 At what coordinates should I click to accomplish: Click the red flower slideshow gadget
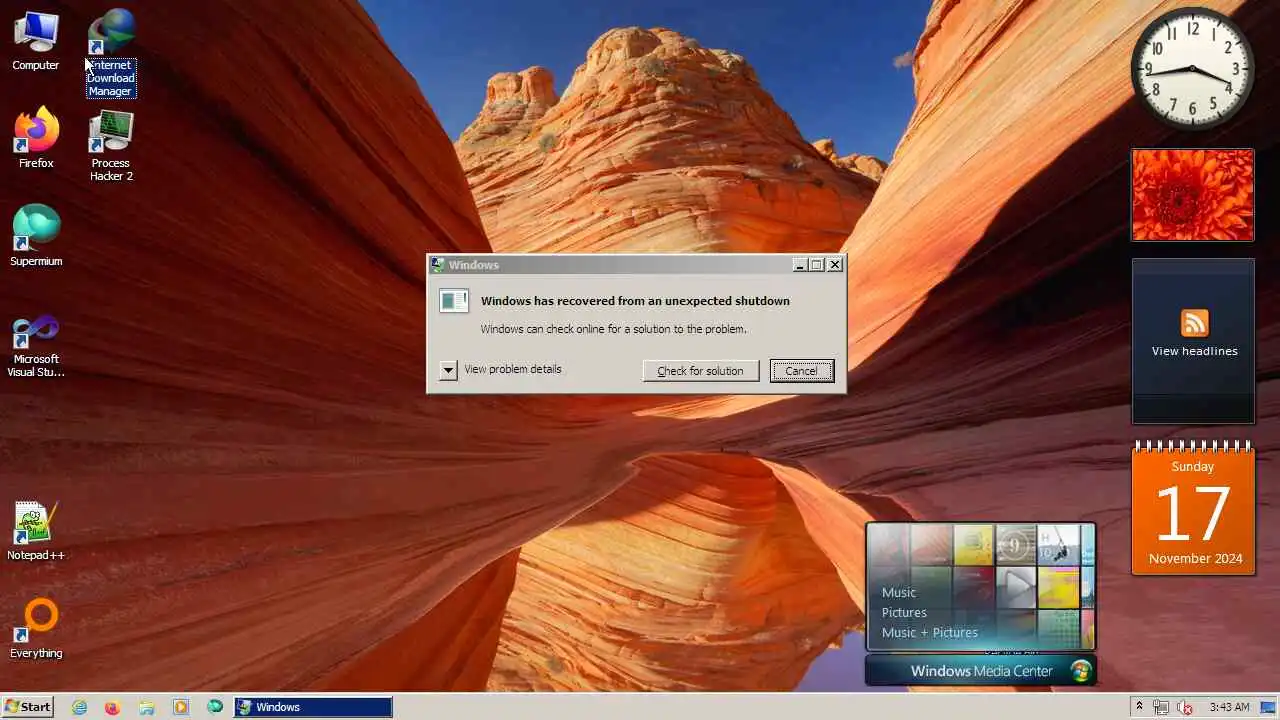pyautogui.click(x=1193, y=195)
